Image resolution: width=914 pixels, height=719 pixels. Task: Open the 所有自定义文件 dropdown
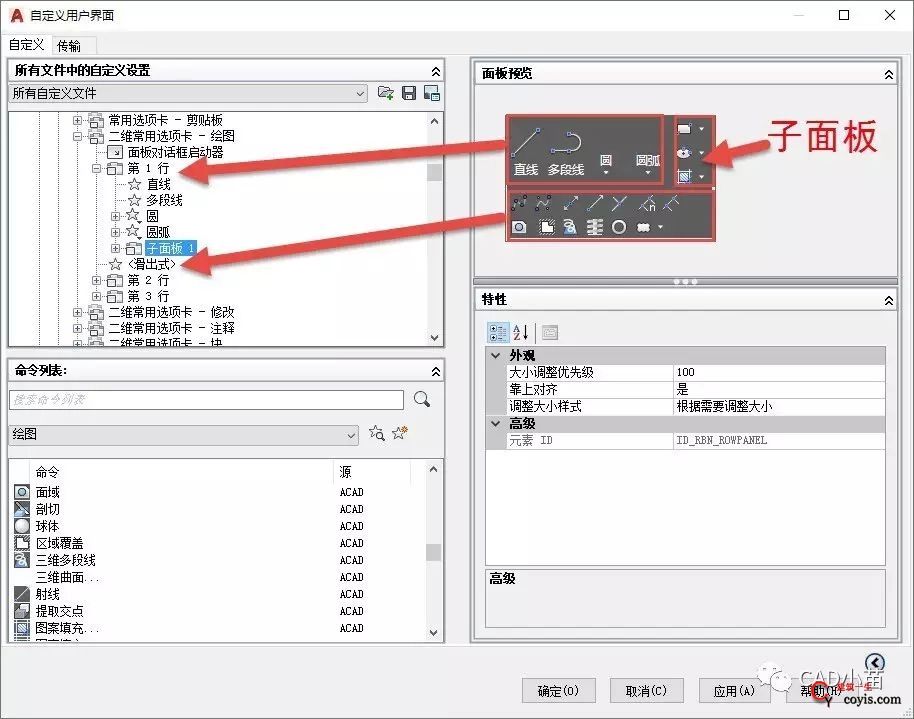coord(188,93)
